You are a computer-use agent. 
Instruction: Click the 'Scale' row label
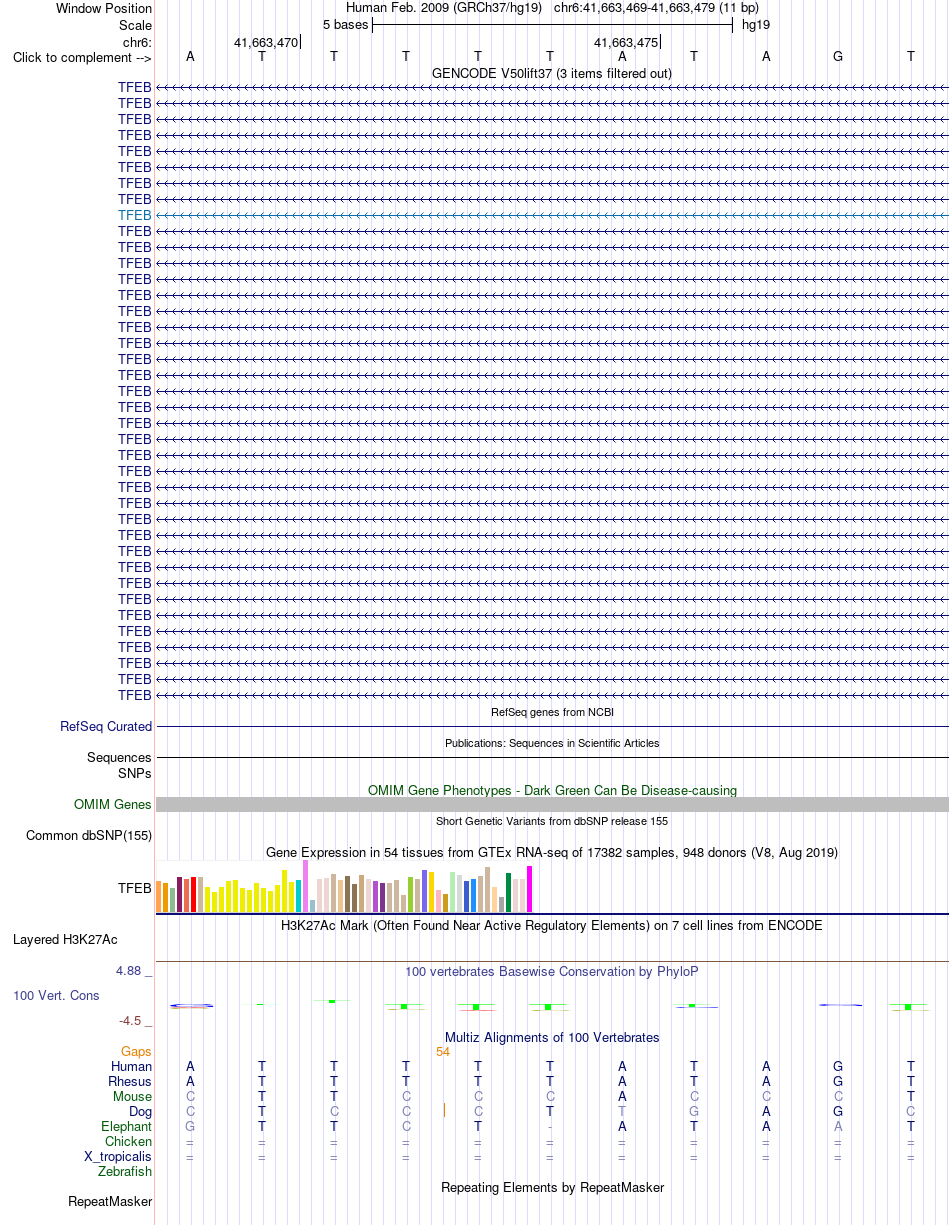click(x=135, y=25)
